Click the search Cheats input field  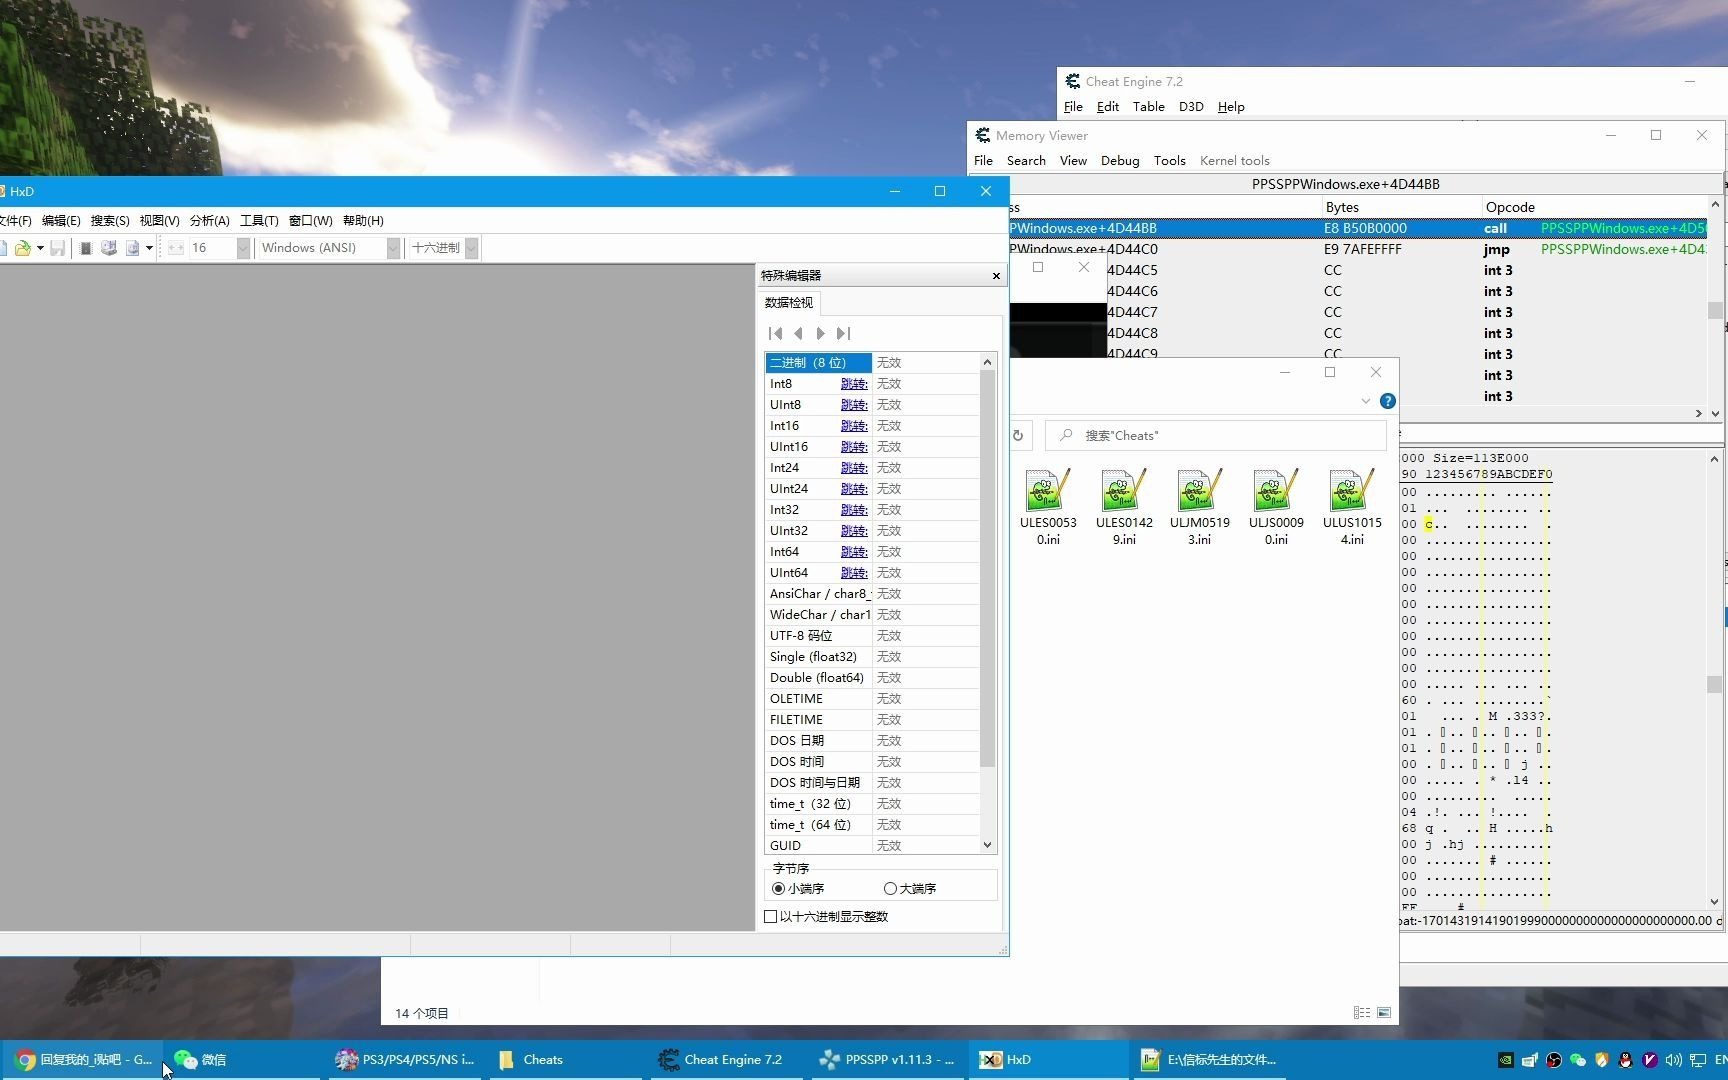click(1216, 436)
